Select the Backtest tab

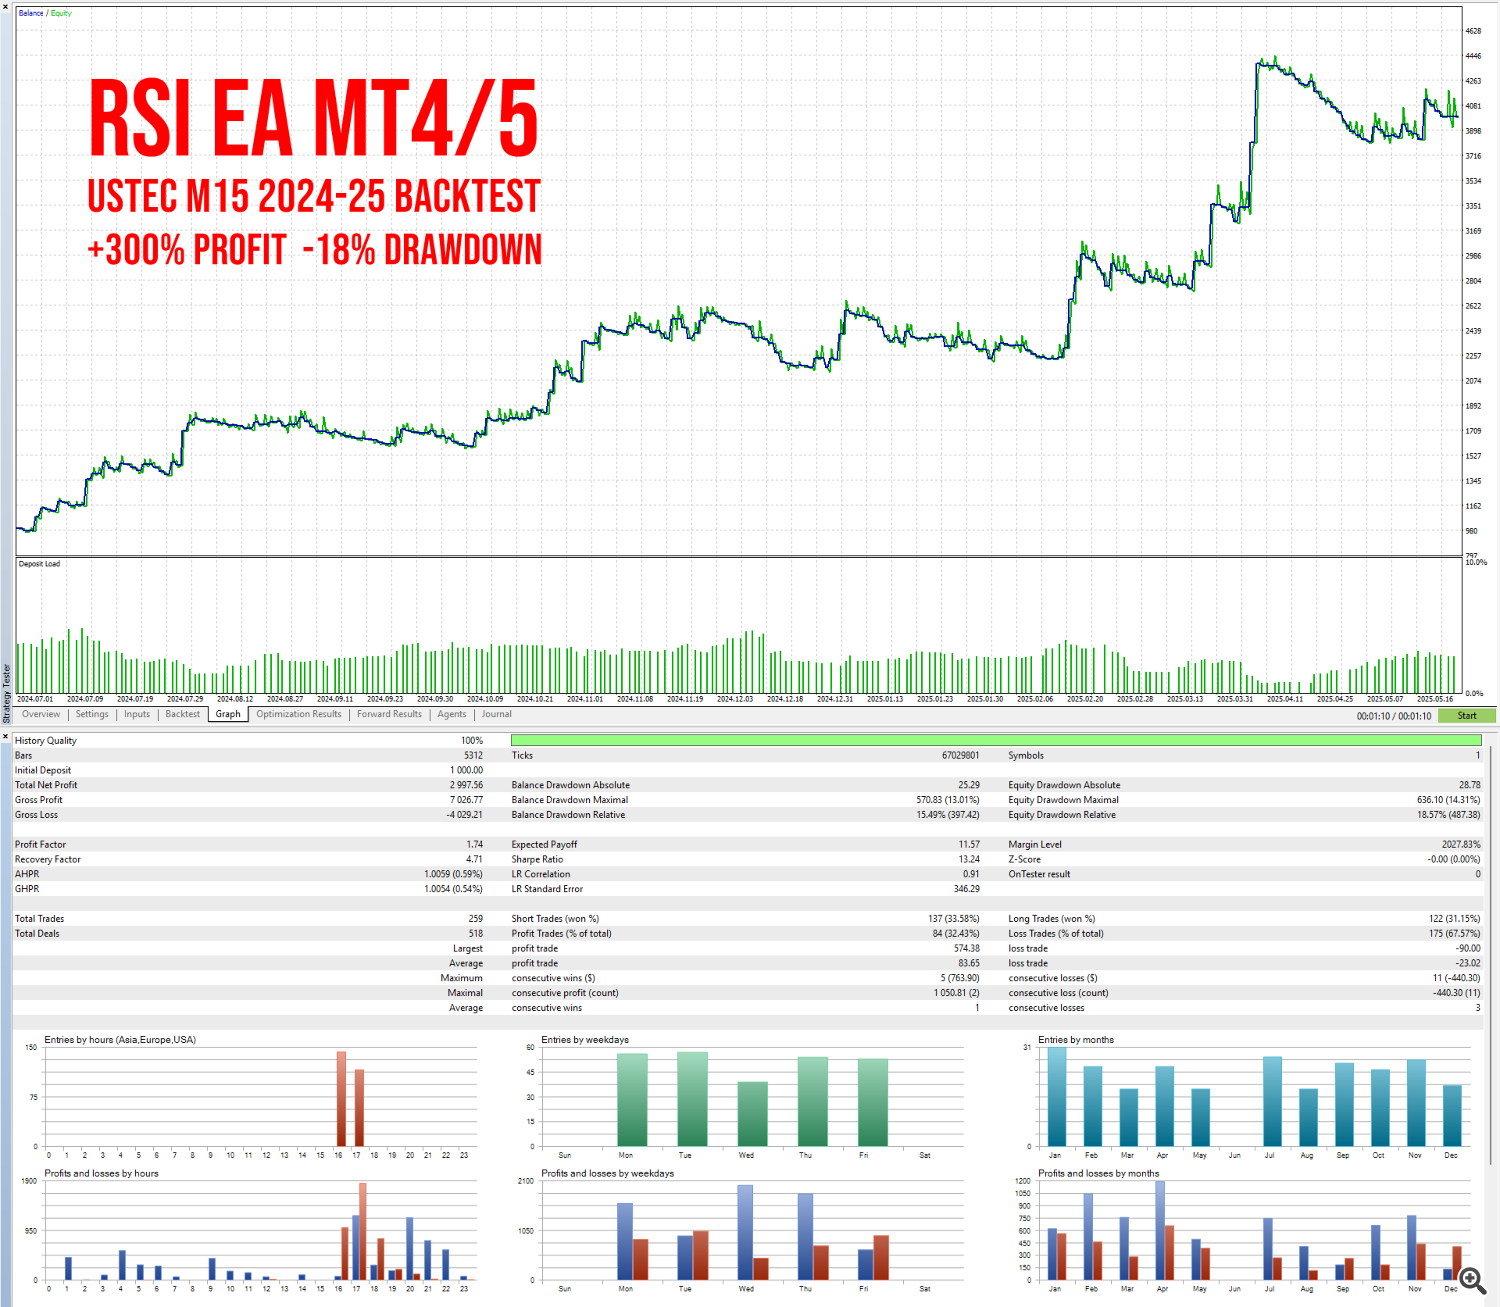(183, 714)
